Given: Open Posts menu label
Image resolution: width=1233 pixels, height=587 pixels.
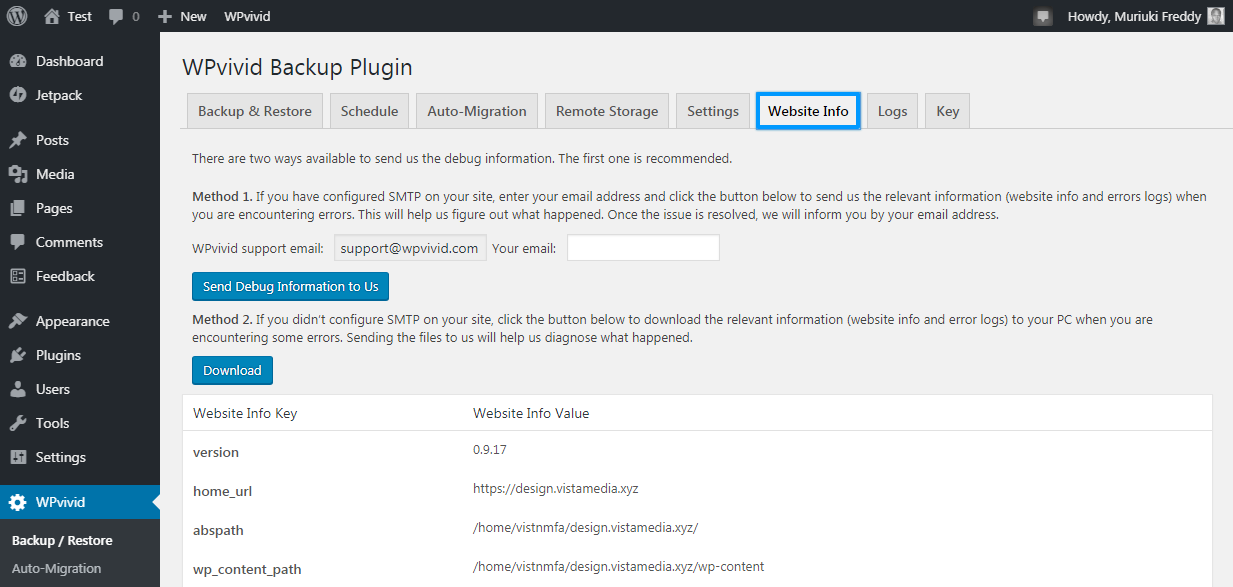Looking at the screenshot, I should coord(52,140).
